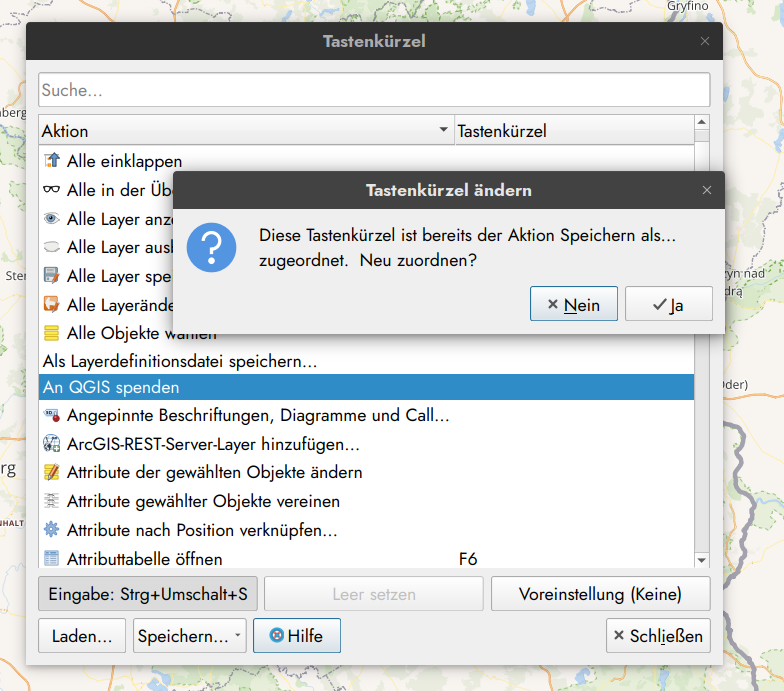Click the Alle einklappen icon
Image resolution: width=784 pixels, height=691 pixels.
tap(52, 160)
